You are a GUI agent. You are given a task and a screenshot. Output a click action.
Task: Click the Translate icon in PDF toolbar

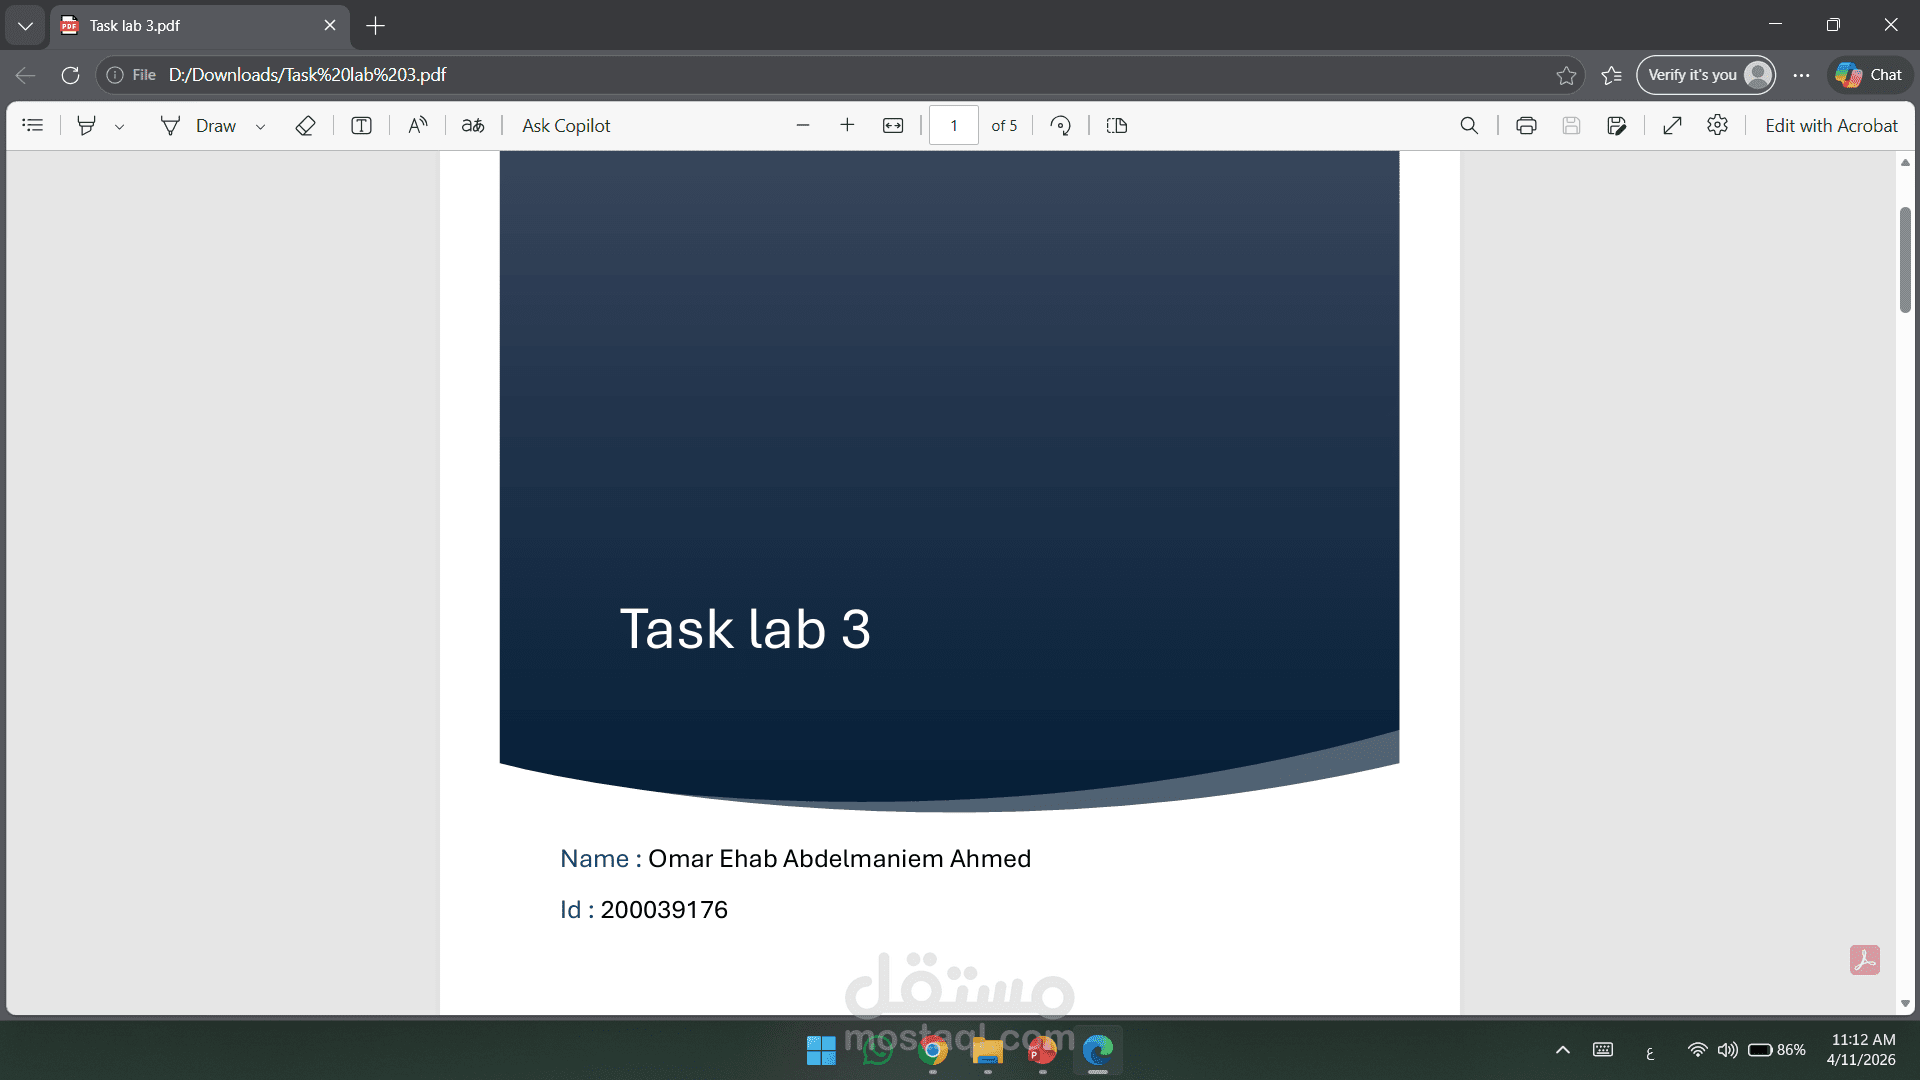tap(473, 125)
